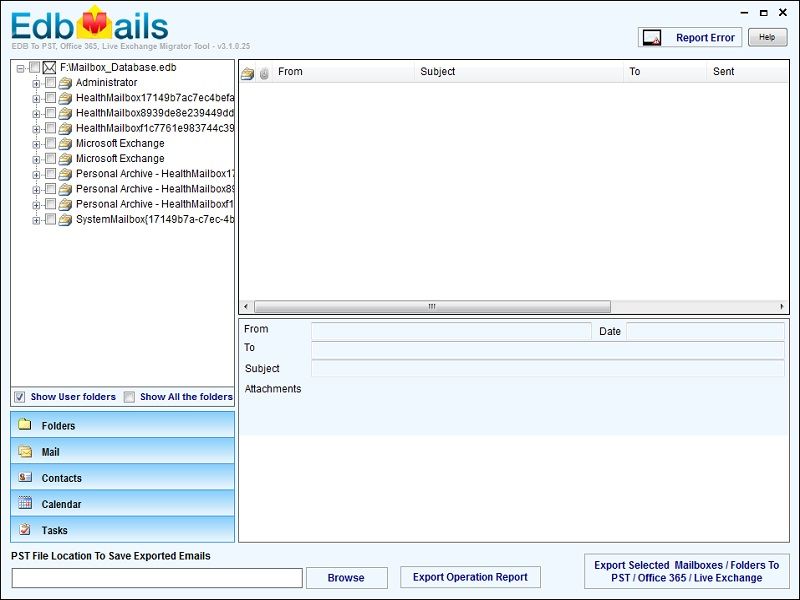Viewport: 800px width, 600px height.
Task: Click the folder icon column header in message list
Action: (247, 73)
